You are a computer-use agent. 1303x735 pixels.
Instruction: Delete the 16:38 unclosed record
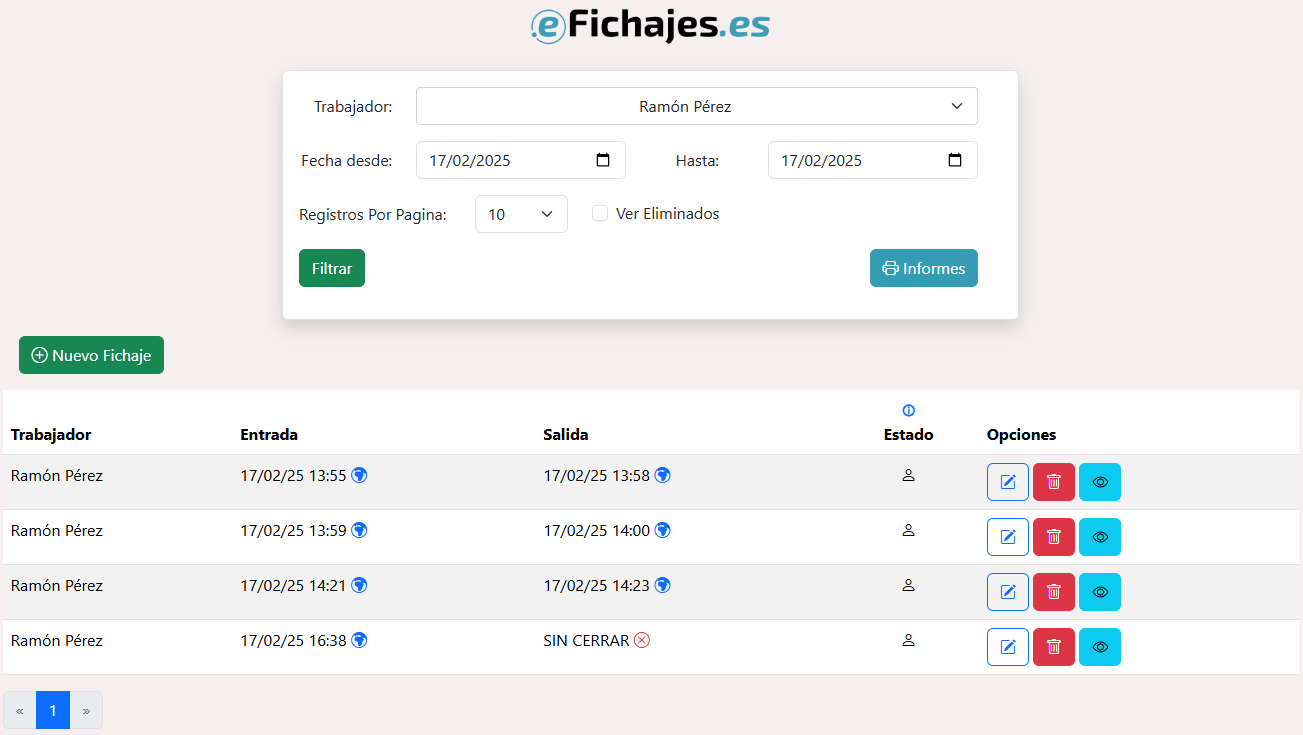pos(1053,647)
